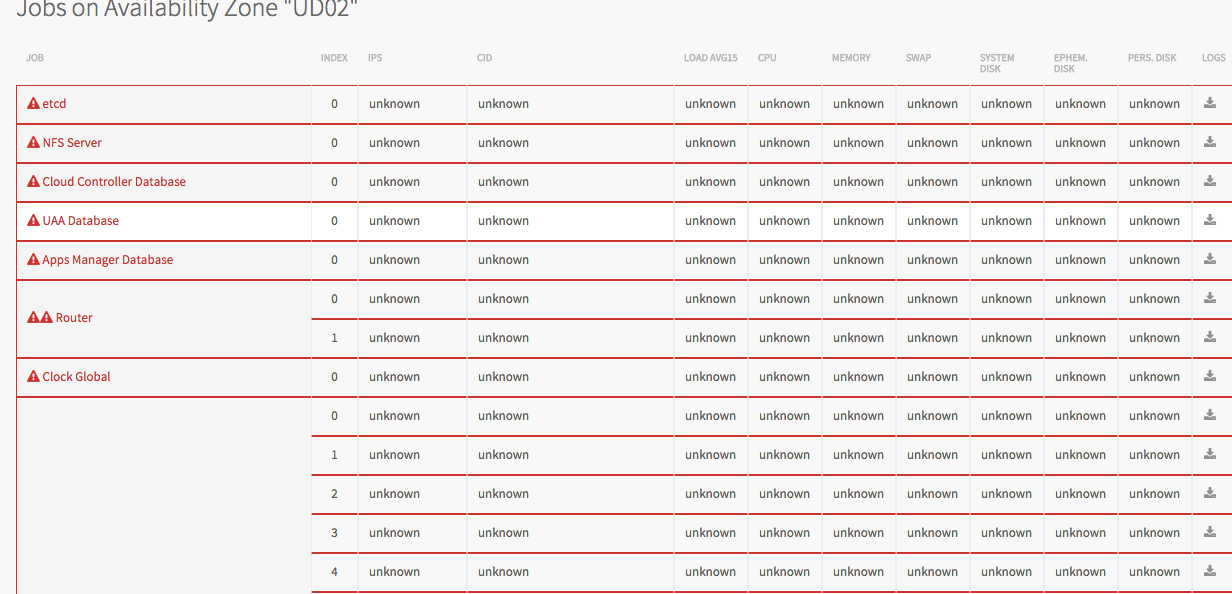Download logs for Router index 1
This screenshot has height=594, width=1232.
(x=1209, y=336)
